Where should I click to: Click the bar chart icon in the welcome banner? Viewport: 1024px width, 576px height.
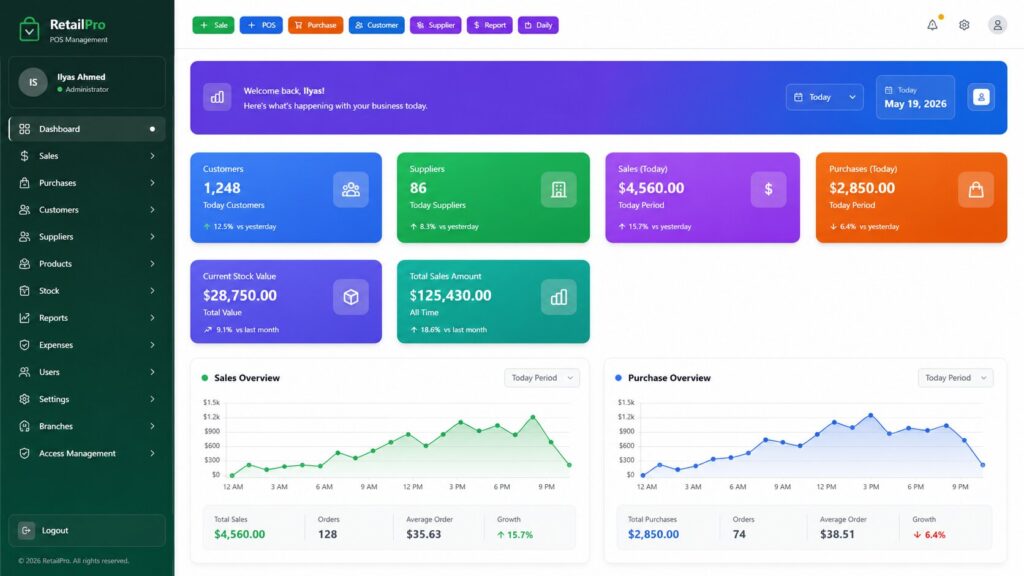(217, 97)
